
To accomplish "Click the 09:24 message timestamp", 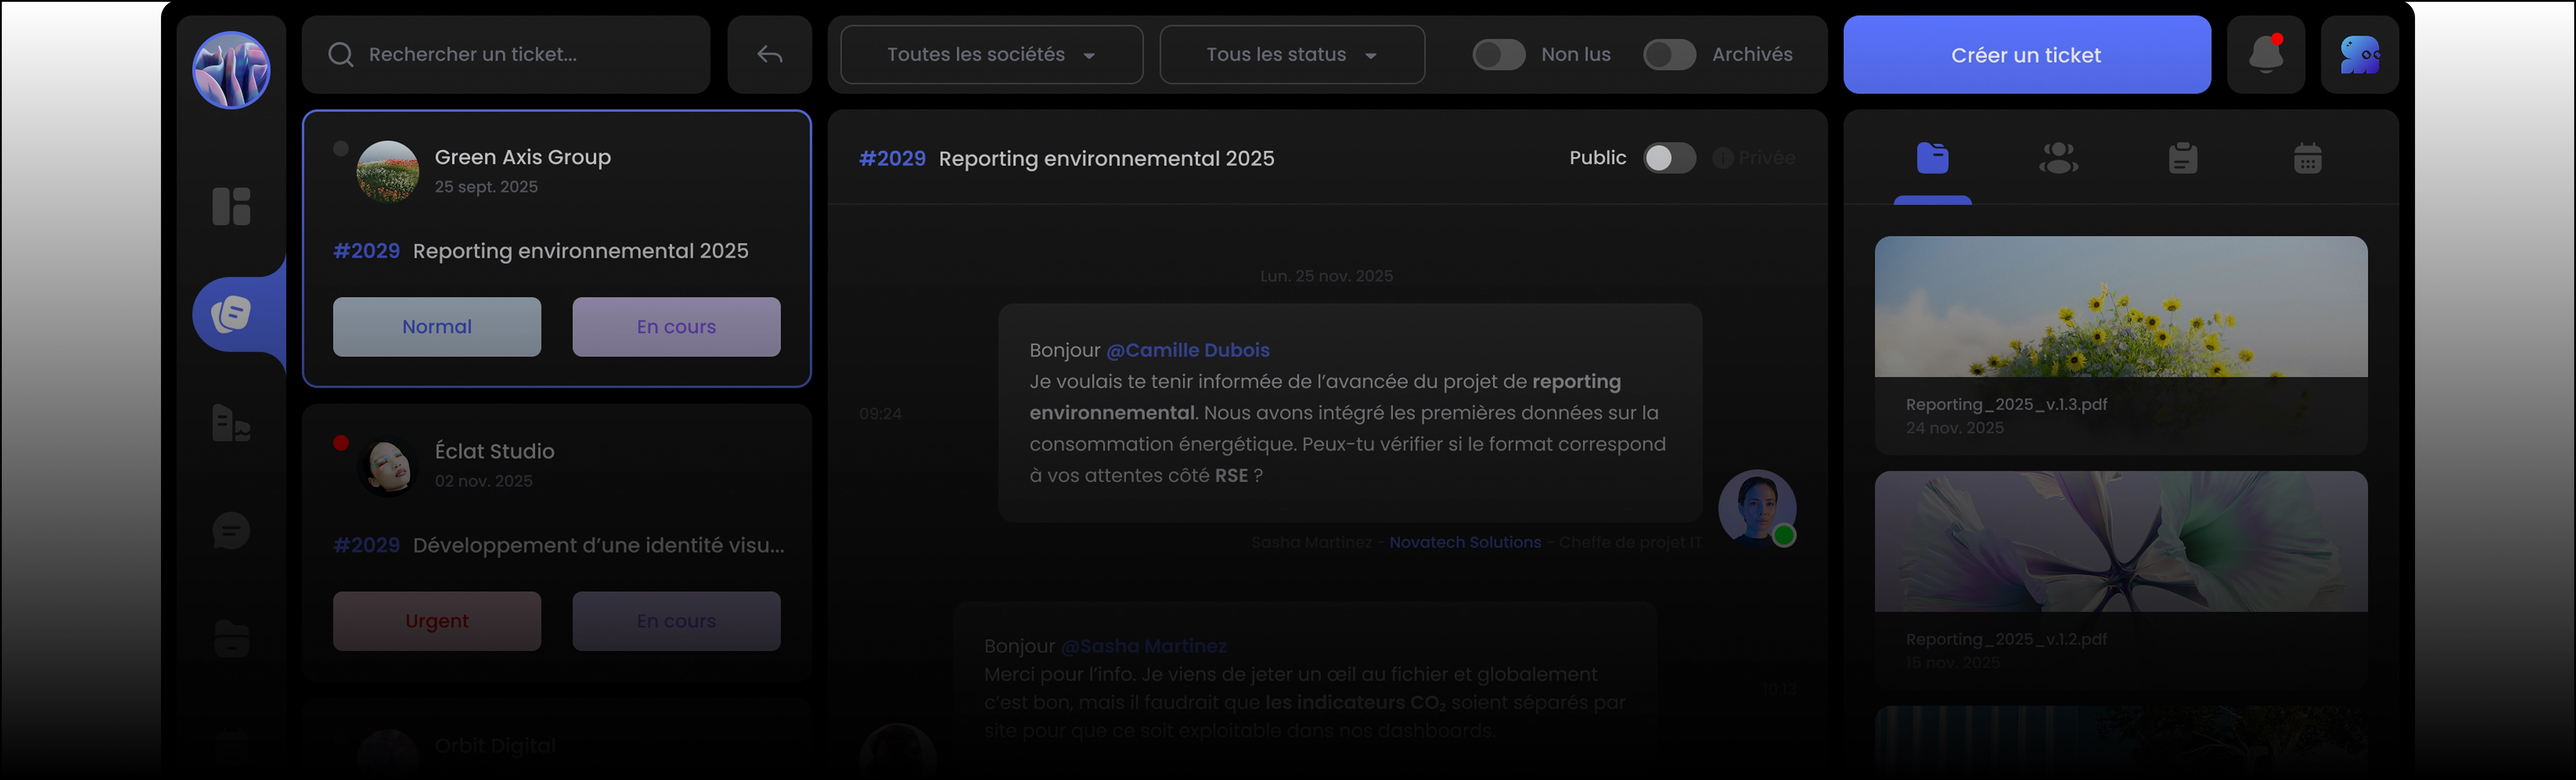I will [880, 414].
